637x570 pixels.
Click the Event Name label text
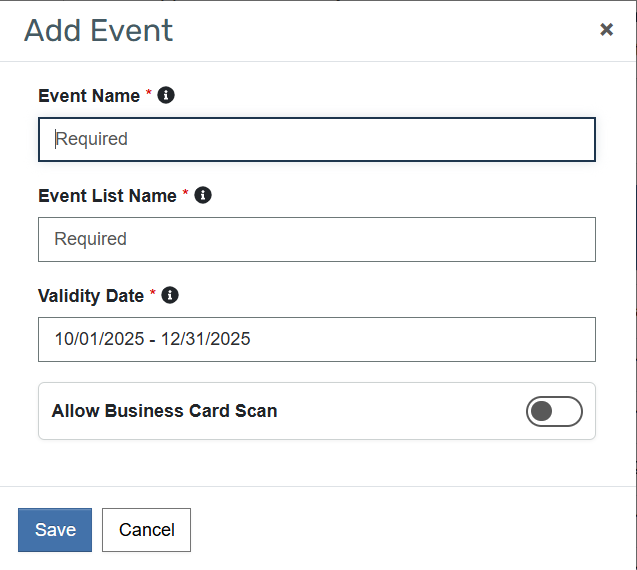pos(89,96)
